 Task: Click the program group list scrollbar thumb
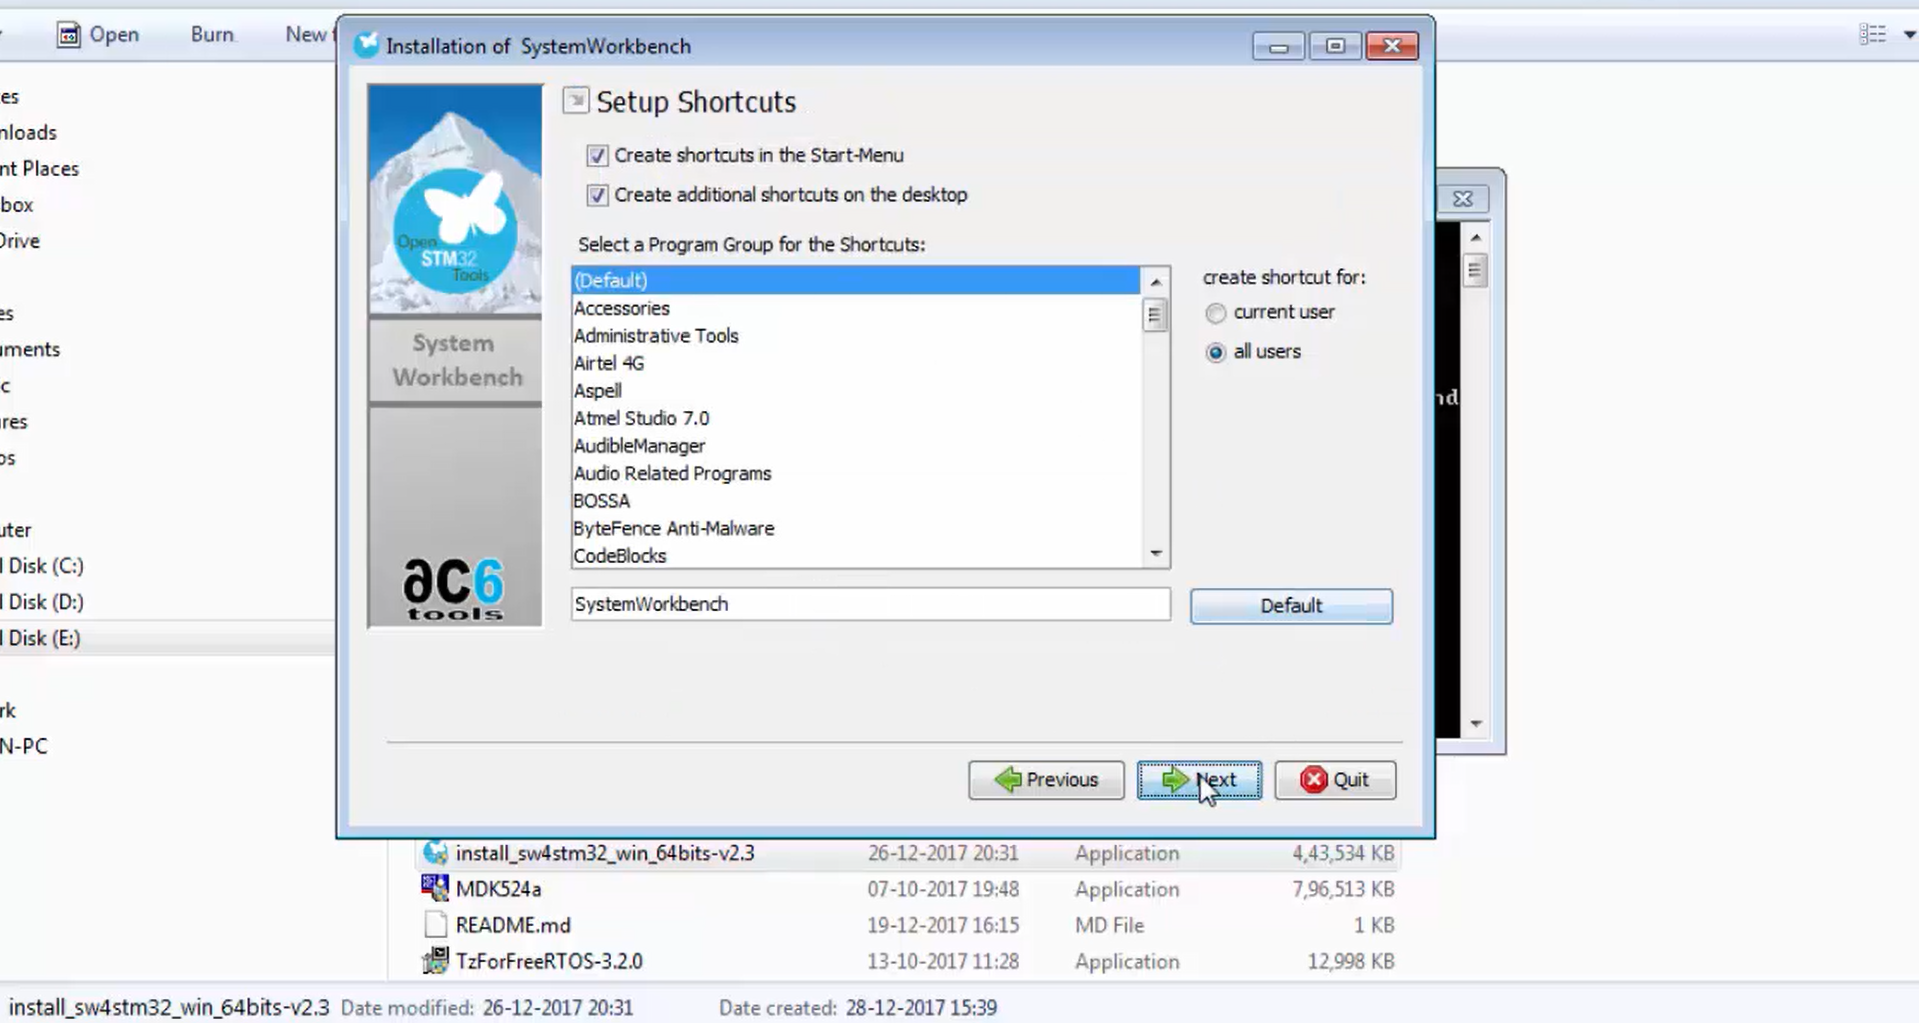point(1155,316)
